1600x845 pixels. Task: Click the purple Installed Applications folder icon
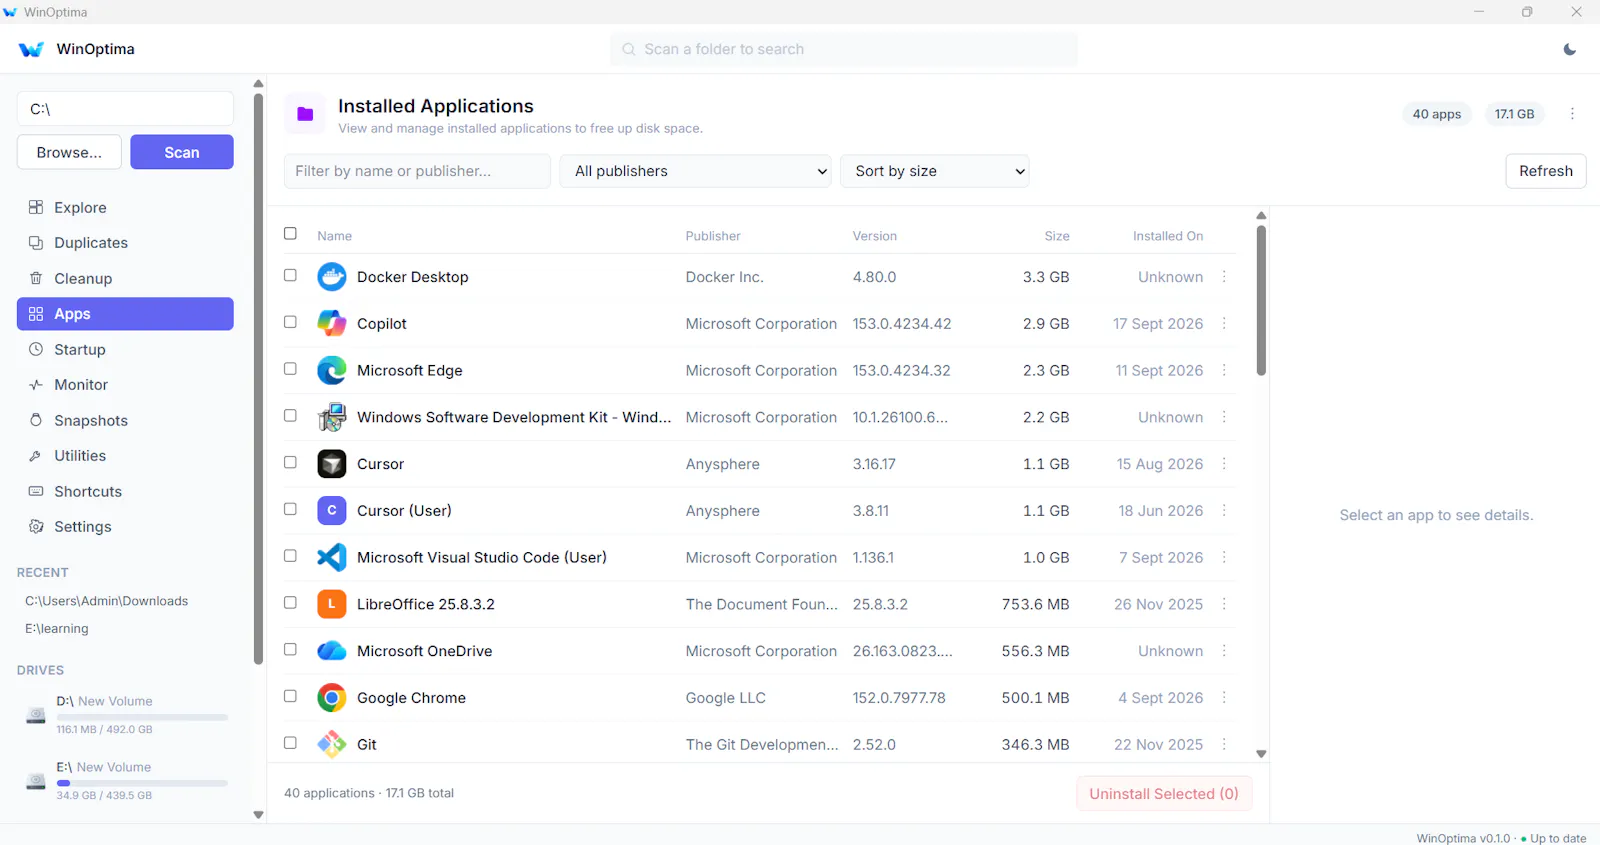pyautogui.click(x=305, y=114)
